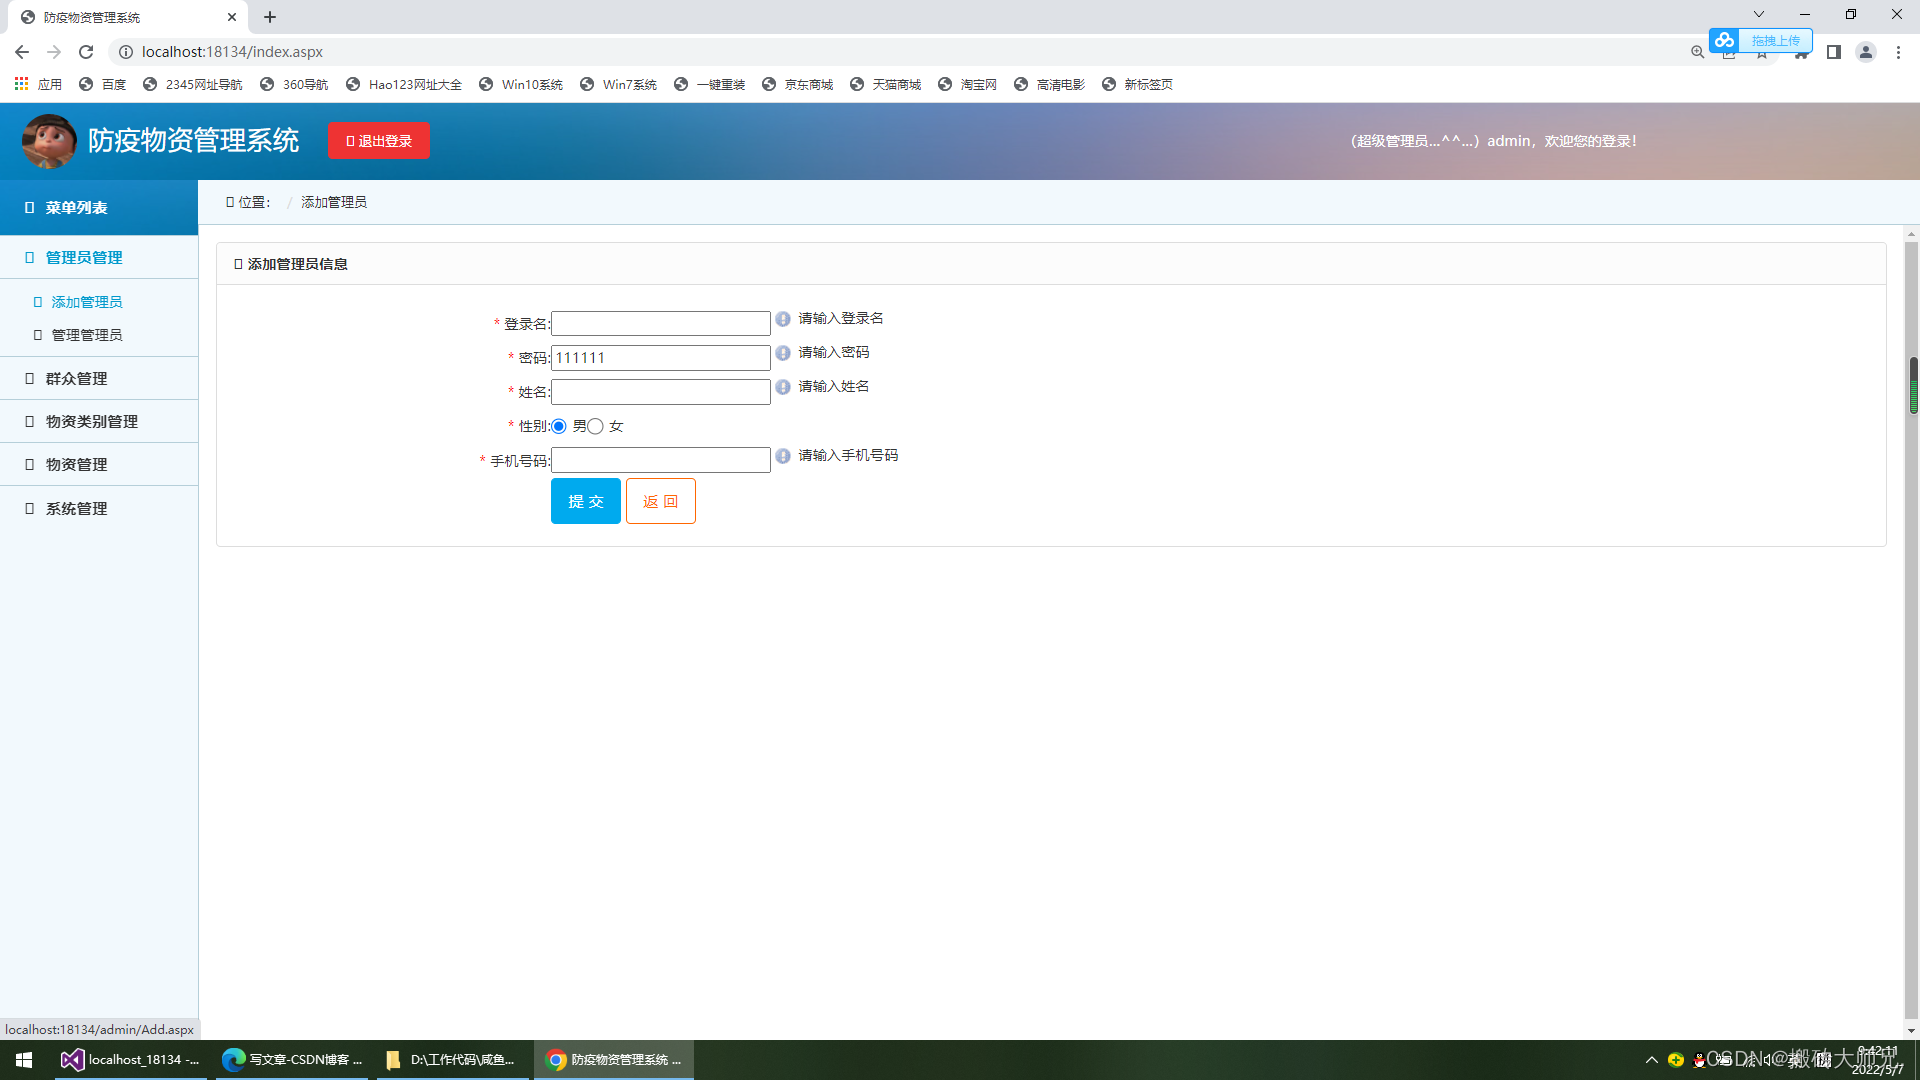The image size is (1920, 1080).
Task: Select the 男 gender radio button
Action: coord(559,427)
